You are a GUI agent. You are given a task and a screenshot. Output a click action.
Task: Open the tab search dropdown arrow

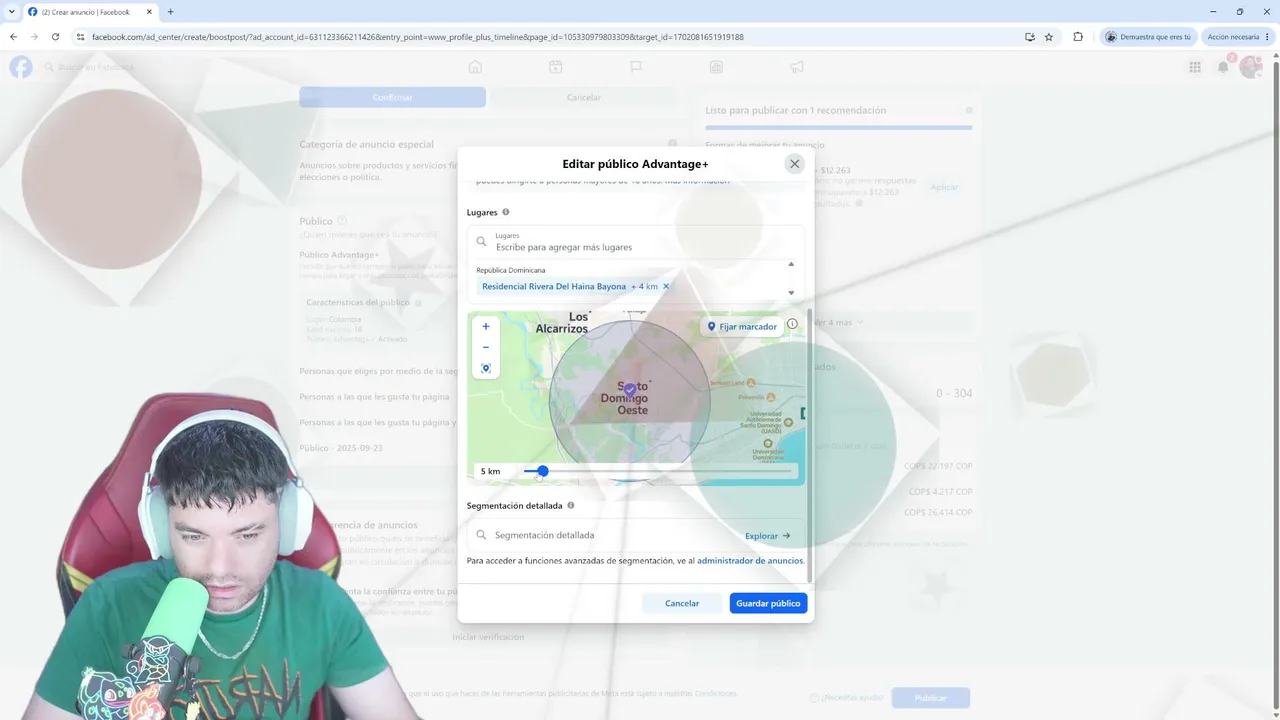tap(11, 12)
